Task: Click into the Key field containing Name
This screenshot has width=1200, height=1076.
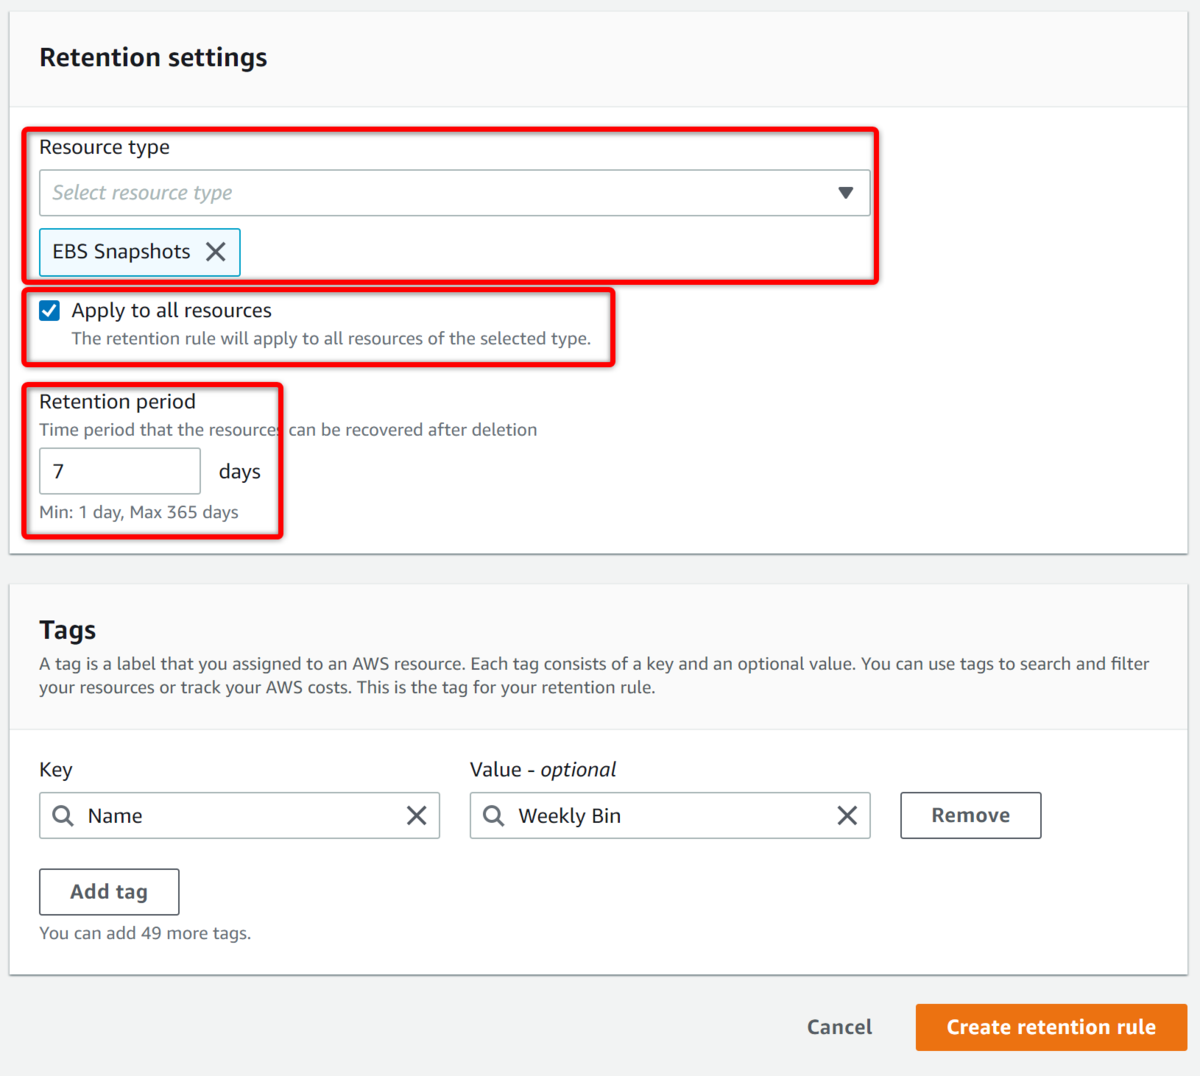Action: tap(240, 816)
